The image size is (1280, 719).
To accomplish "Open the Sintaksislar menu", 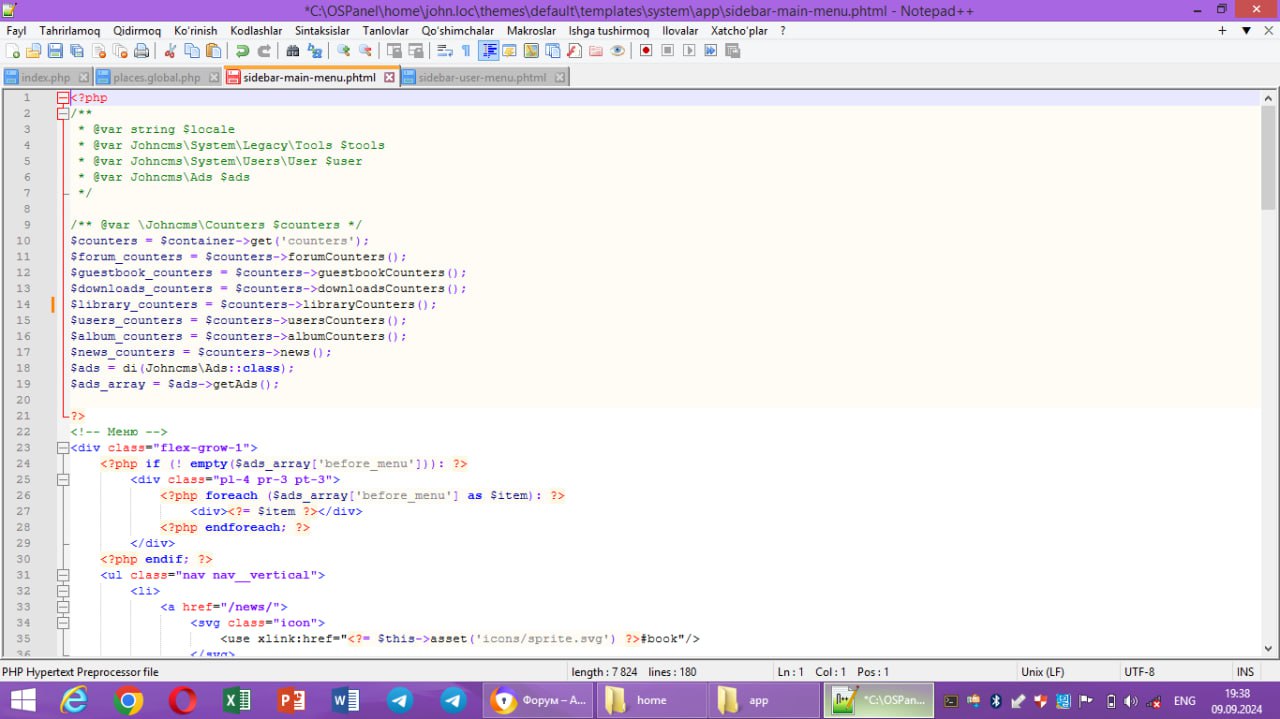I will [322, 31].
